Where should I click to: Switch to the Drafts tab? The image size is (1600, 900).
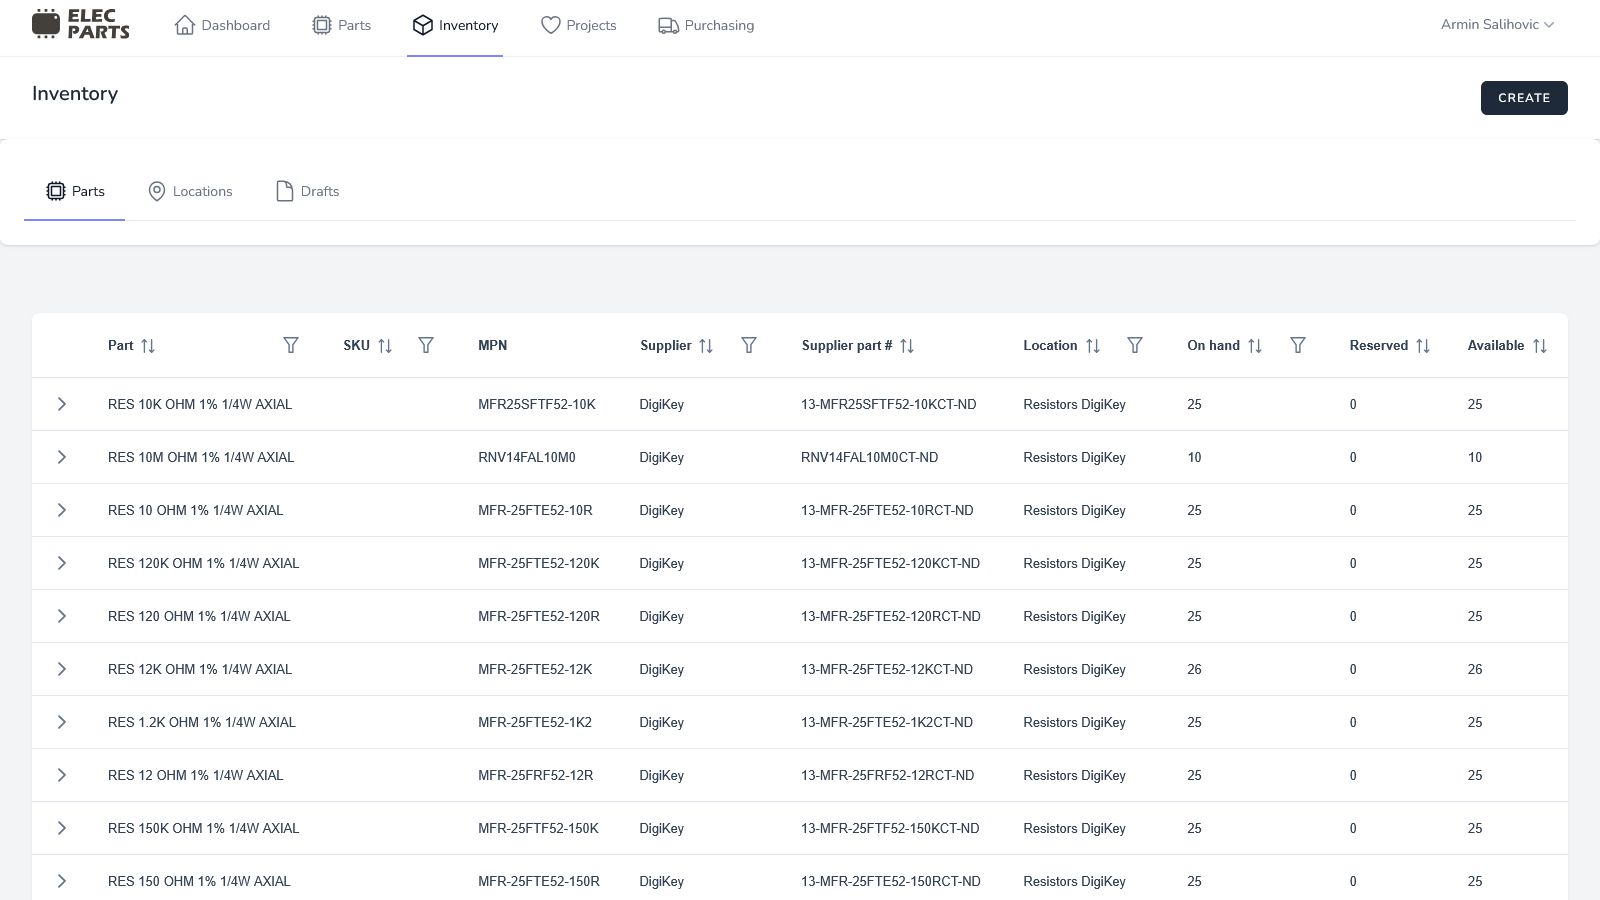[308, 191]
